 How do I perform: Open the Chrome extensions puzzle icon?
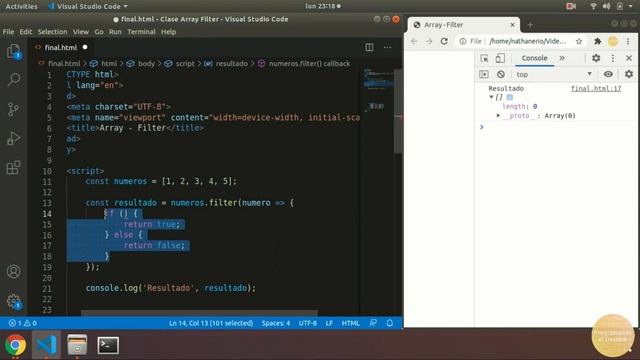[598, 41]
